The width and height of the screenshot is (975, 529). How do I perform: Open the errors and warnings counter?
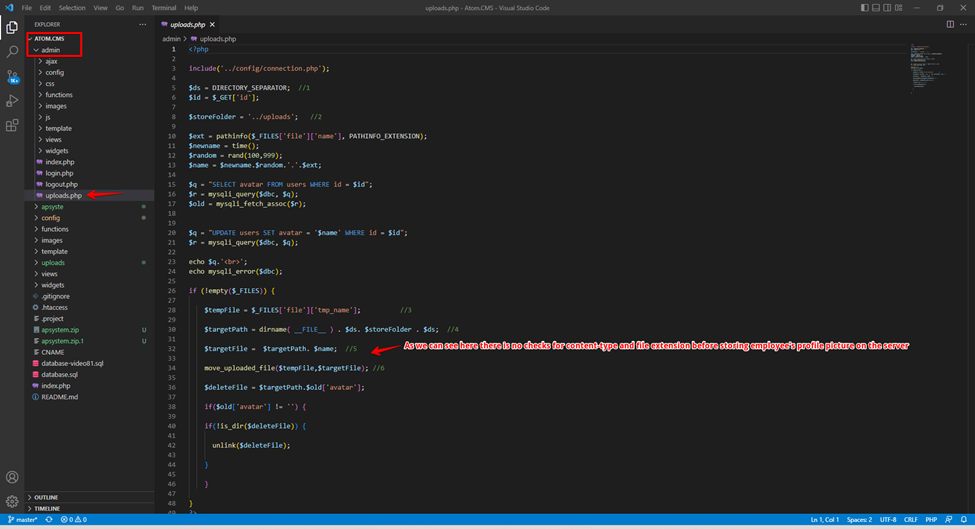click(73, 520)
